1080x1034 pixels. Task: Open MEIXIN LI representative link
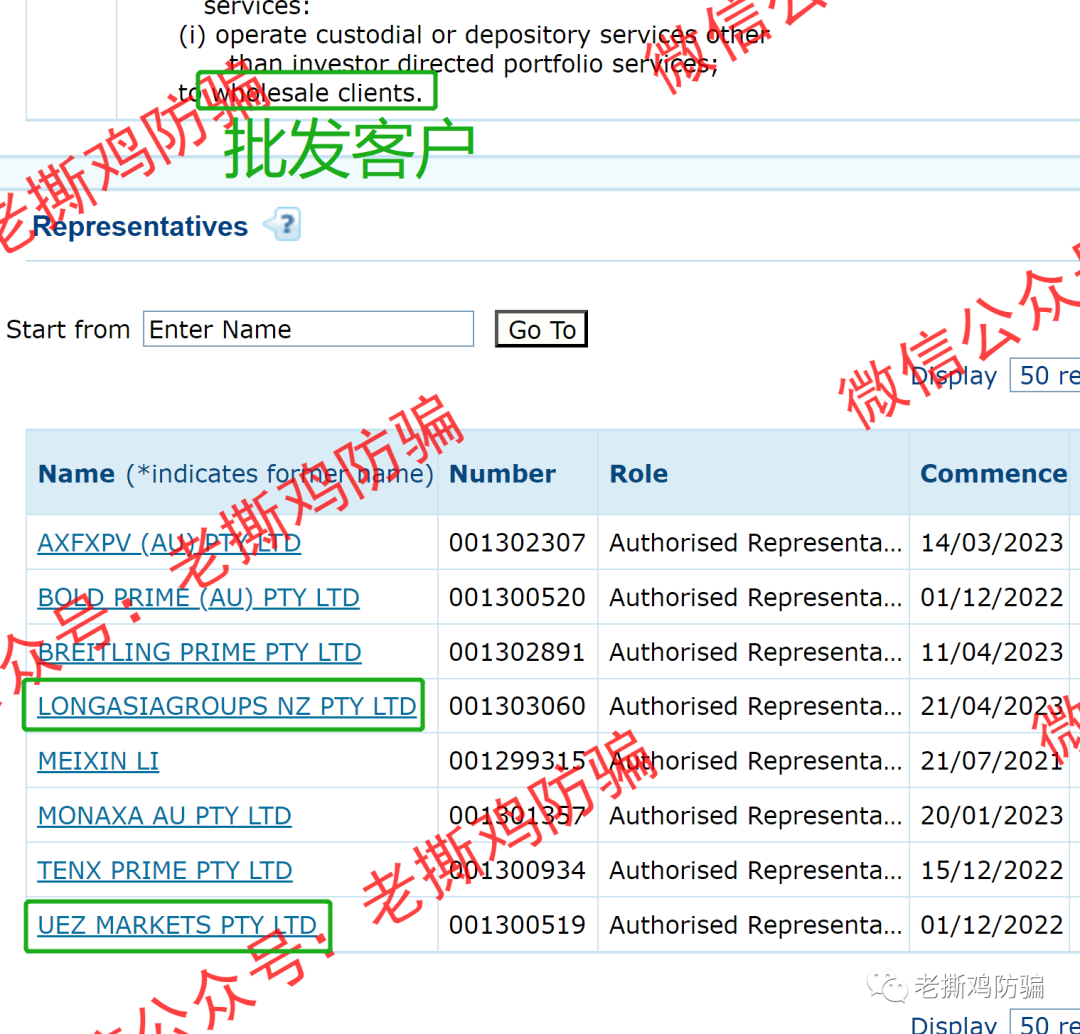[x=98, y=761]
